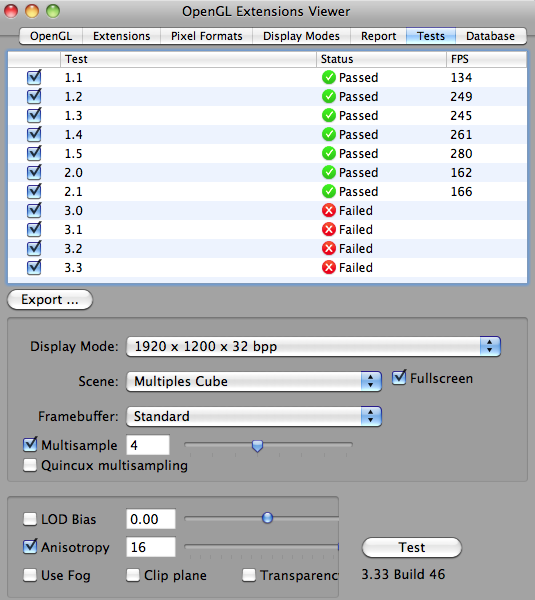Click the LOD Bias value field

pos(151,519)
